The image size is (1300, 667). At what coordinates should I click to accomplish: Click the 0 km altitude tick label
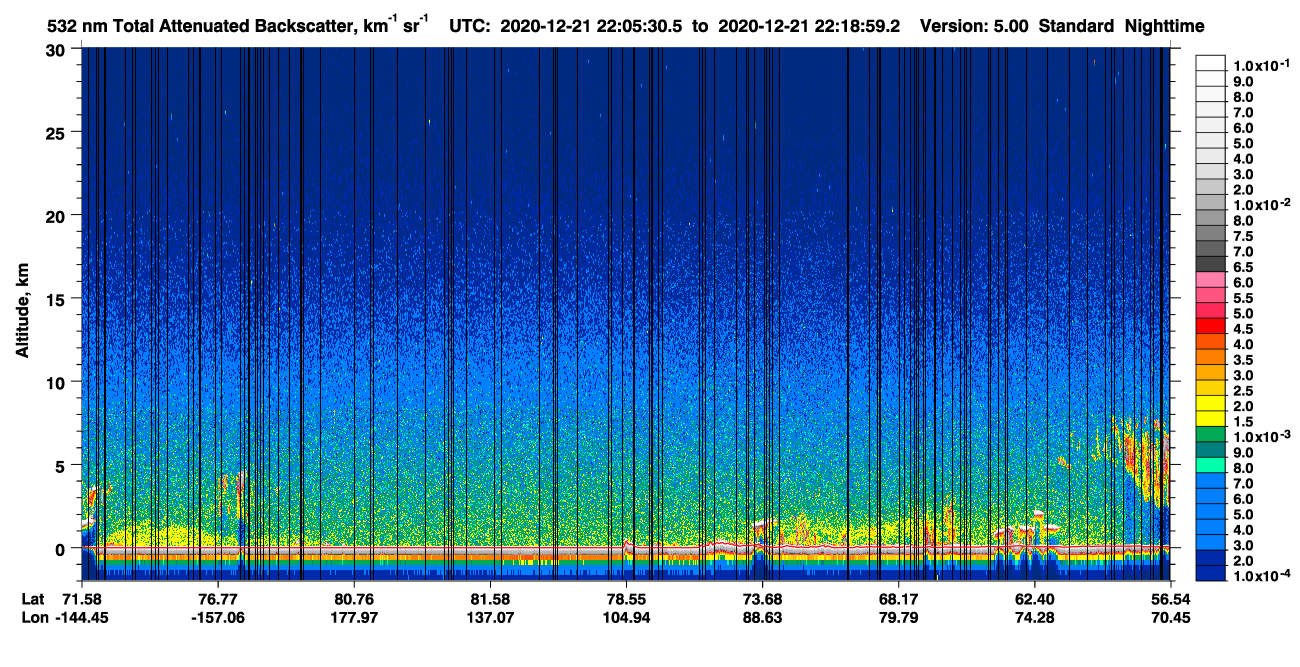(x=64, y=548)
